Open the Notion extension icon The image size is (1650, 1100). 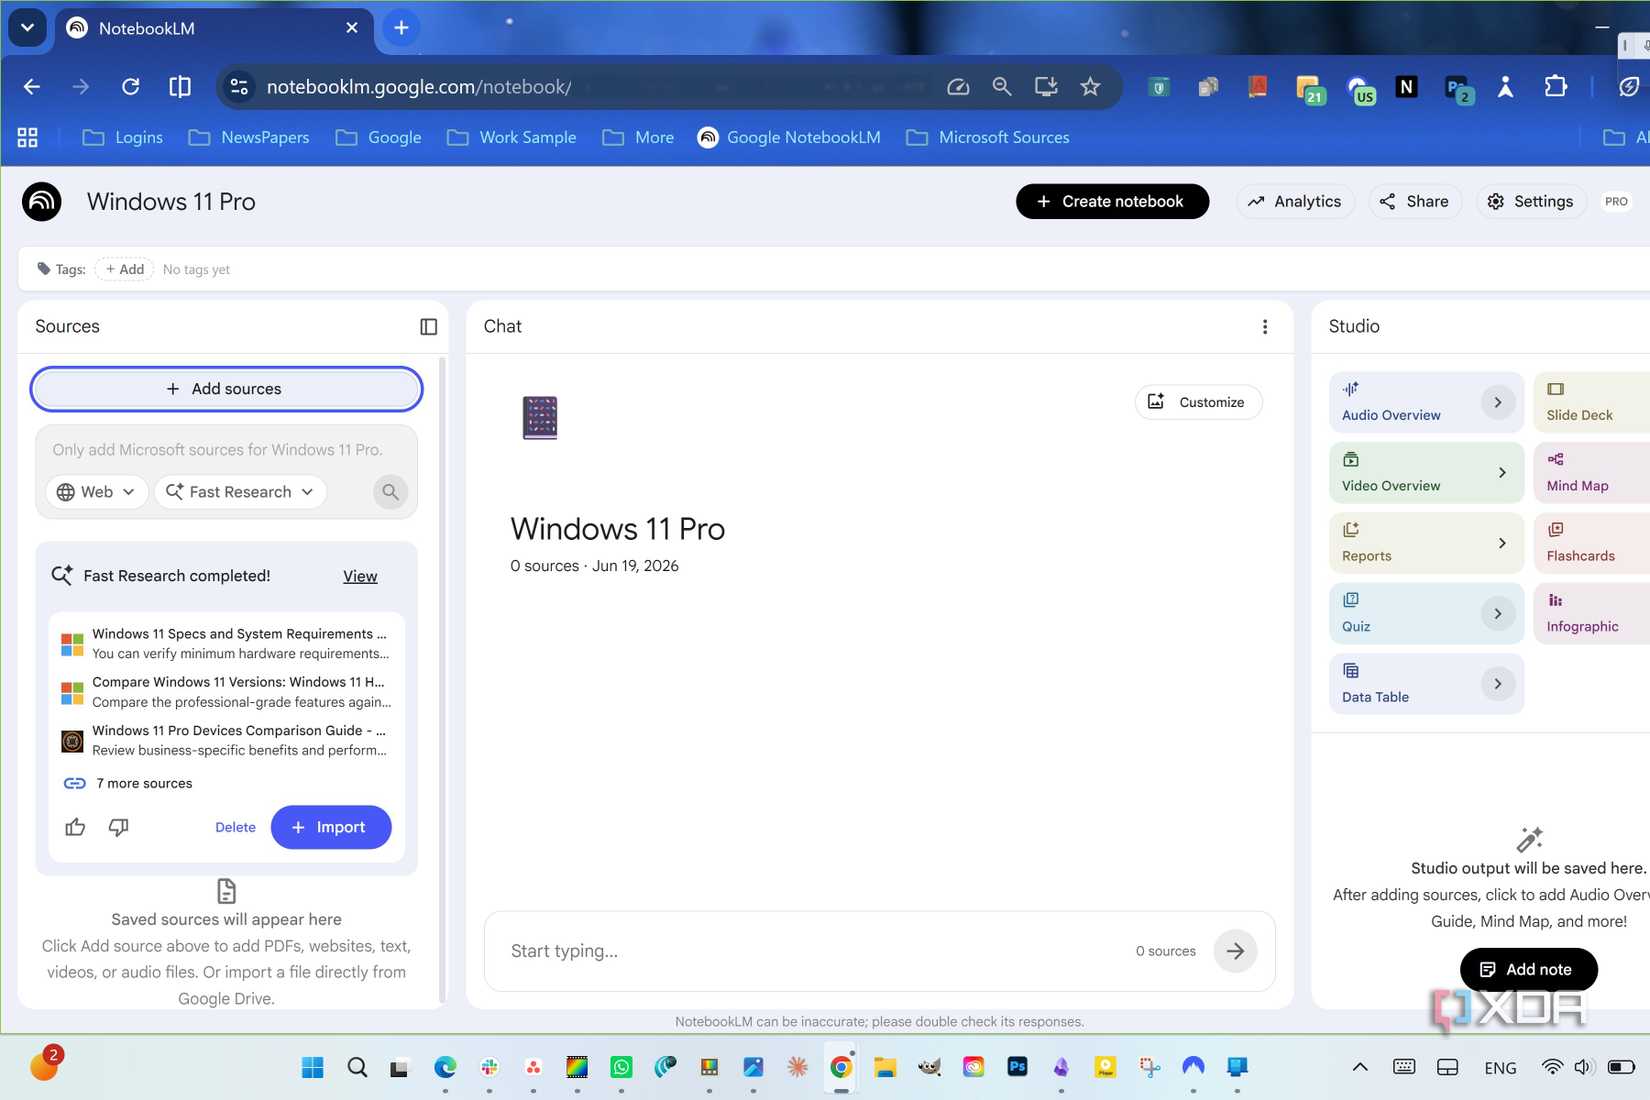(1406, 87)
